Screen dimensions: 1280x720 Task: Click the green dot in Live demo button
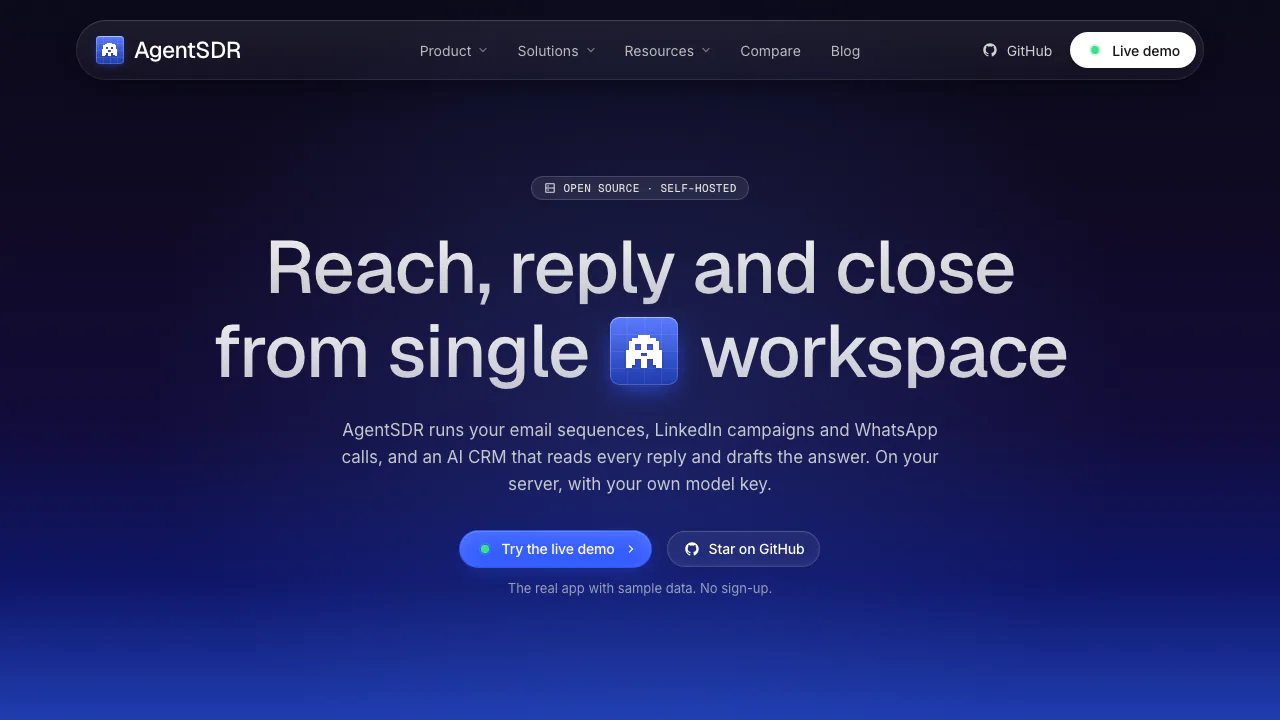1095,50
